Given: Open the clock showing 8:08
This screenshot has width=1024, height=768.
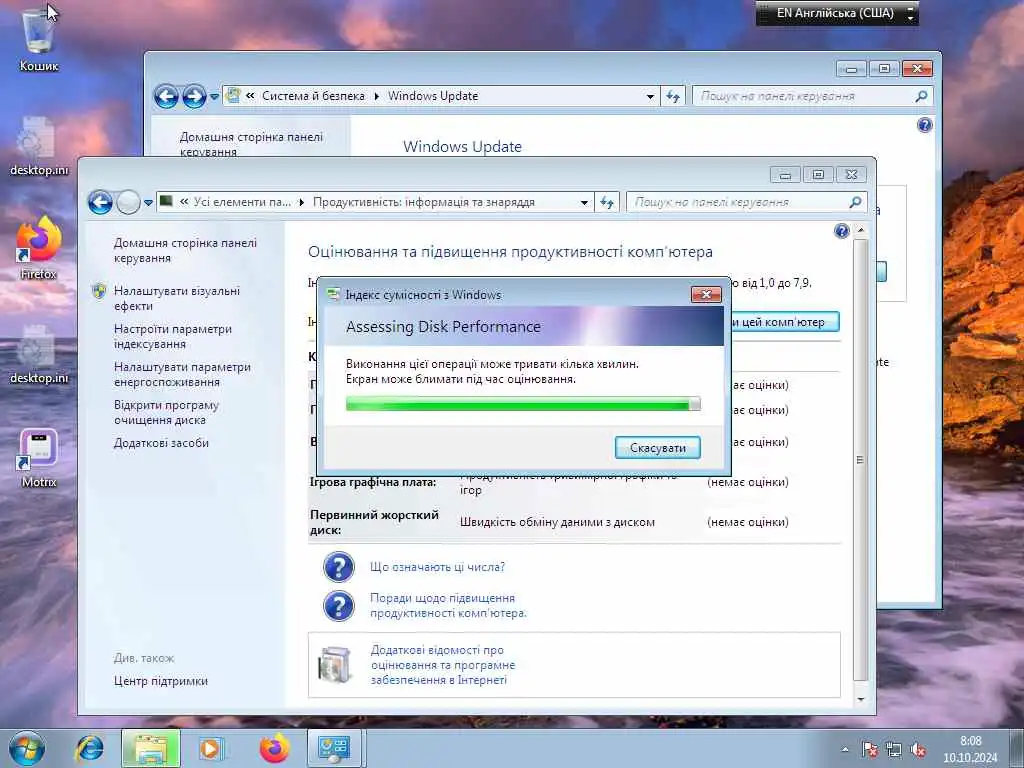Looking at the screenshot, I should click(970, 749).
